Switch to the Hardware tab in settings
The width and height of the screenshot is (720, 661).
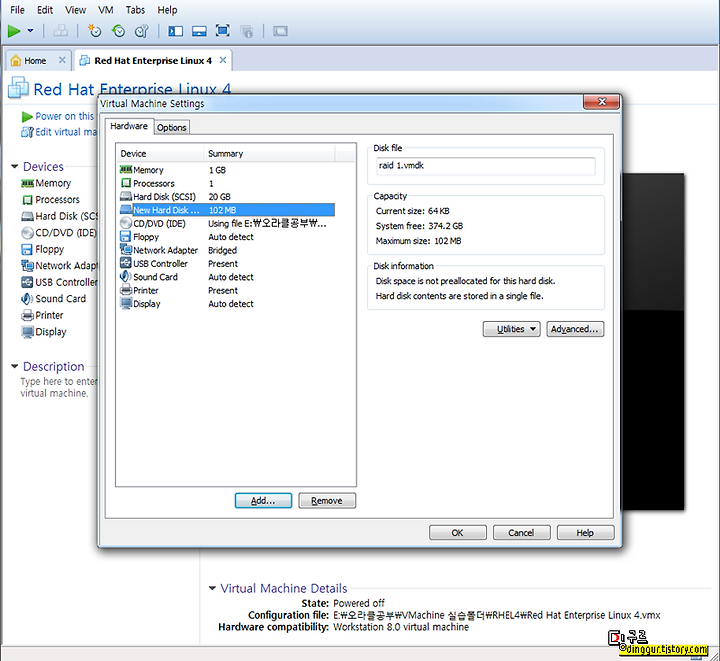tap(129, 126)
